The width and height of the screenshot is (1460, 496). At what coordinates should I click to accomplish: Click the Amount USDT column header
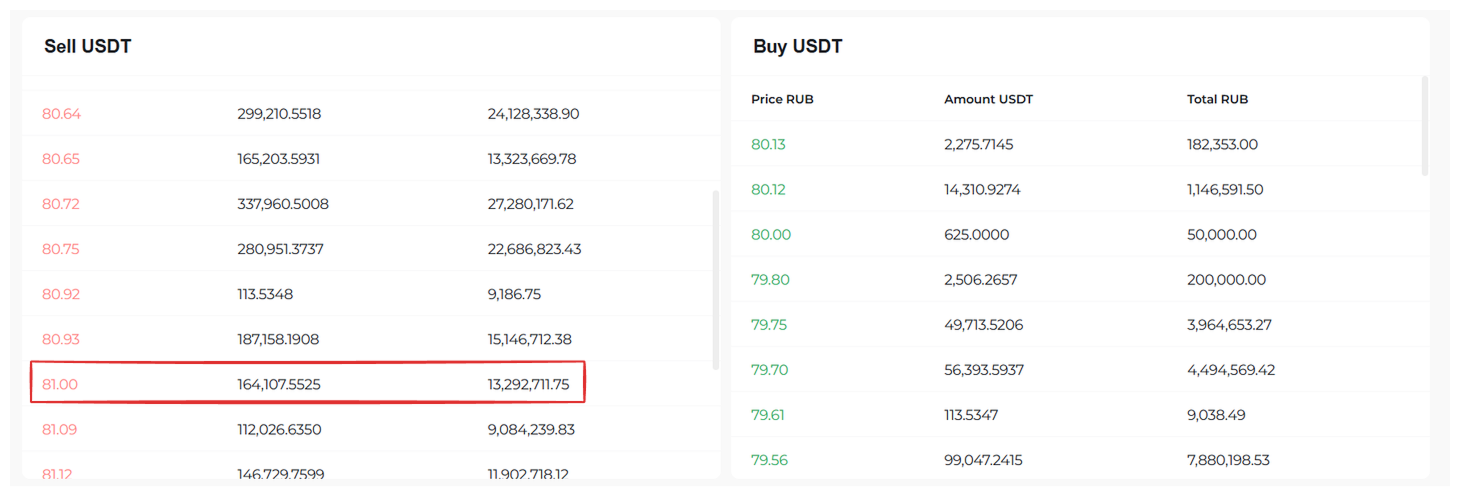(988, 99)
